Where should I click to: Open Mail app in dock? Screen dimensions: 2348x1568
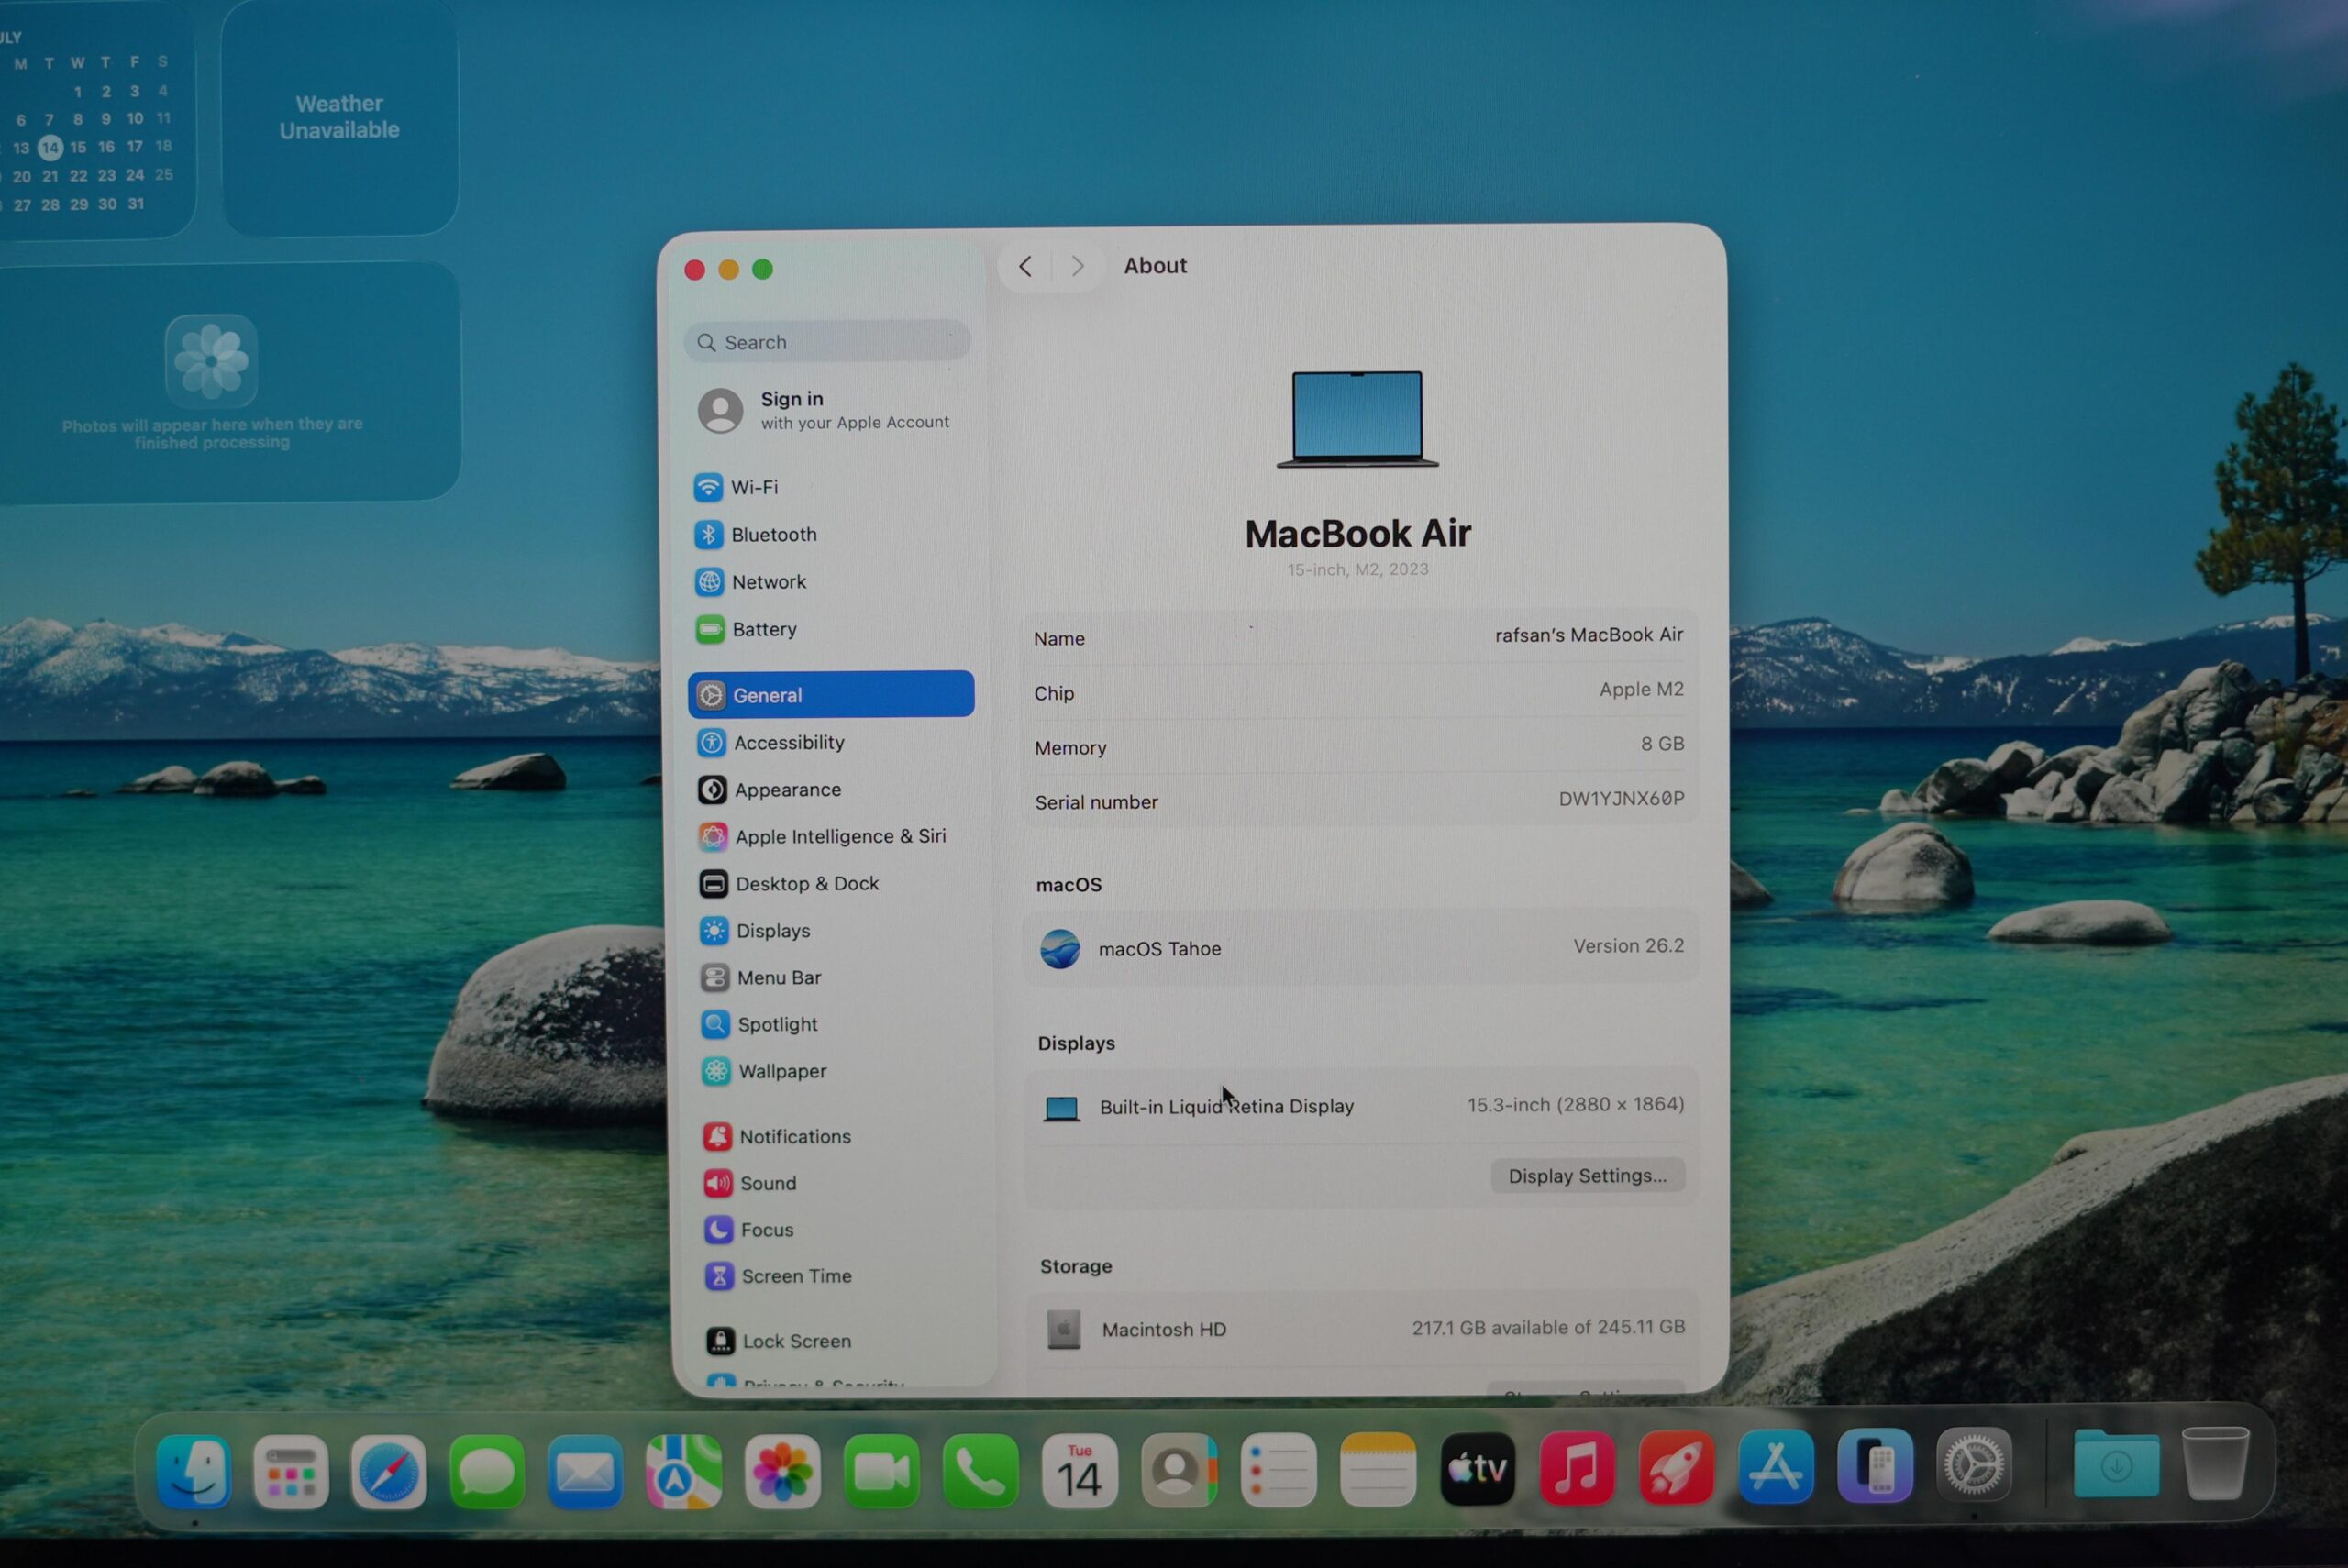pos(585,1471)
